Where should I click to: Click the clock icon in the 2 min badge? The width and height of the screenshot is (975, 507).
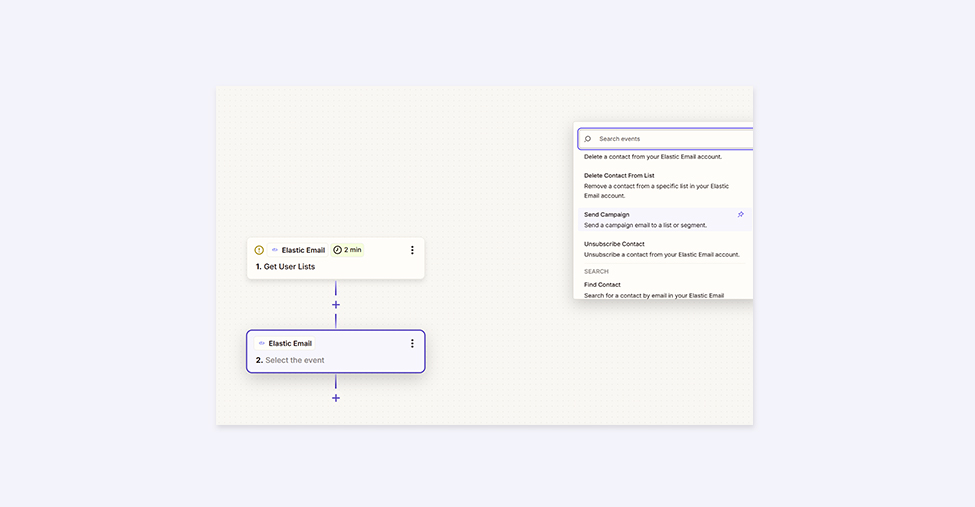(x=337, y=250)
